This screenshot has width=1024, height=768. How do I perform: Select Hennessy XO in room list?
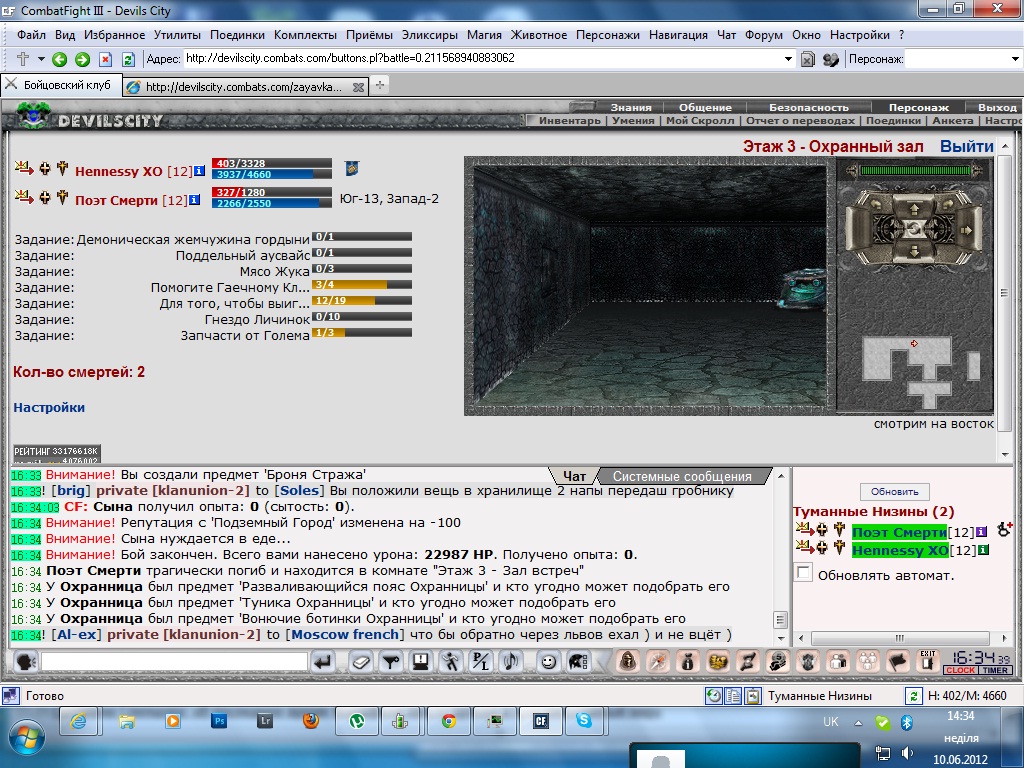tap(900, 551)
